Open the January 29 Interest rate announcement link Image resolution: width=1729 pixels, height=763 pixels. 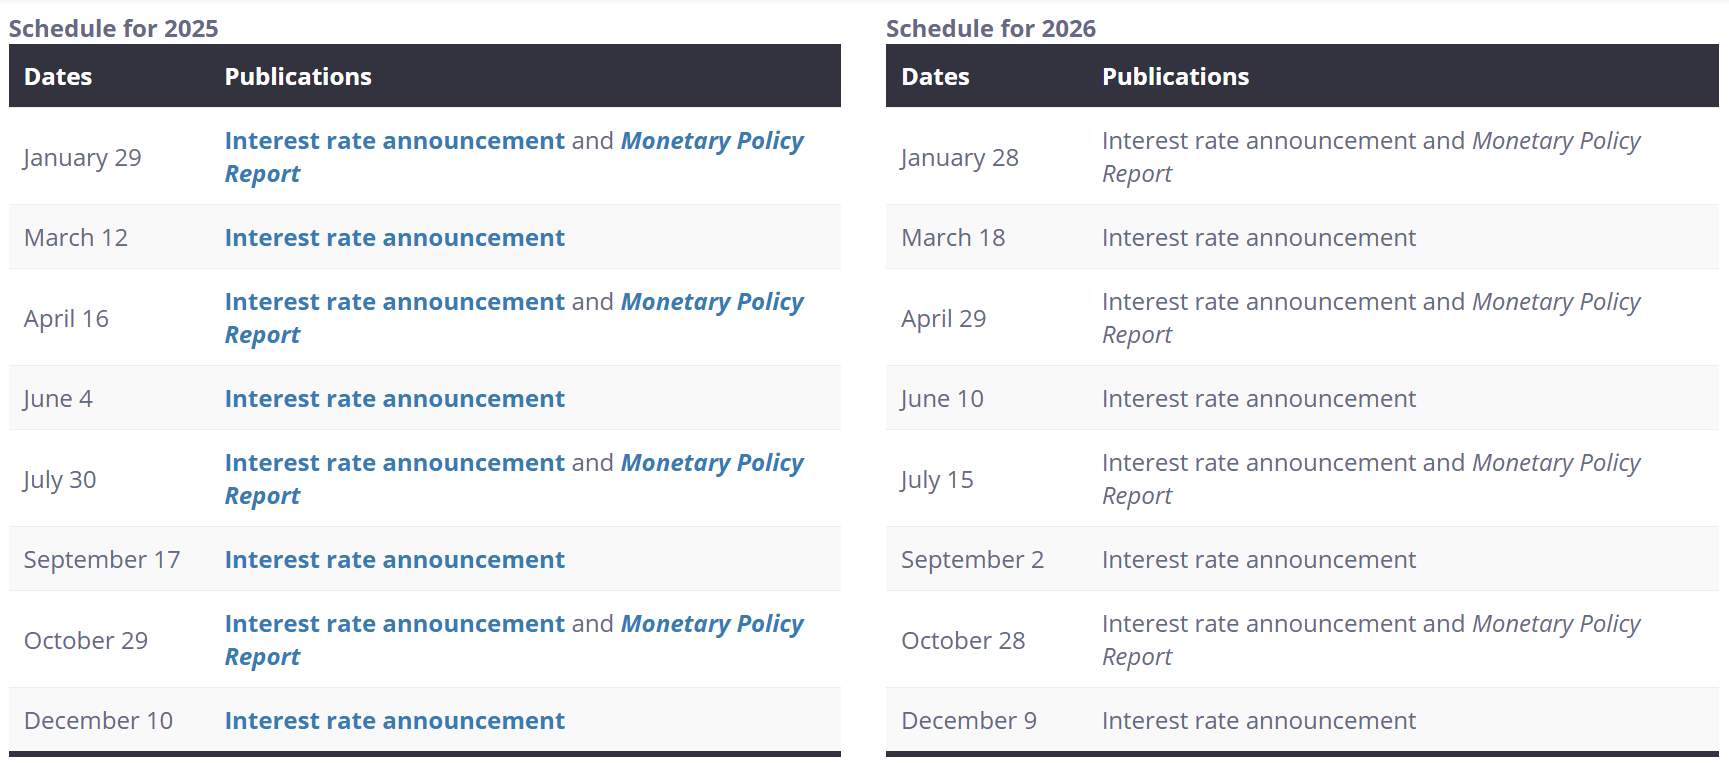(394, 141)
